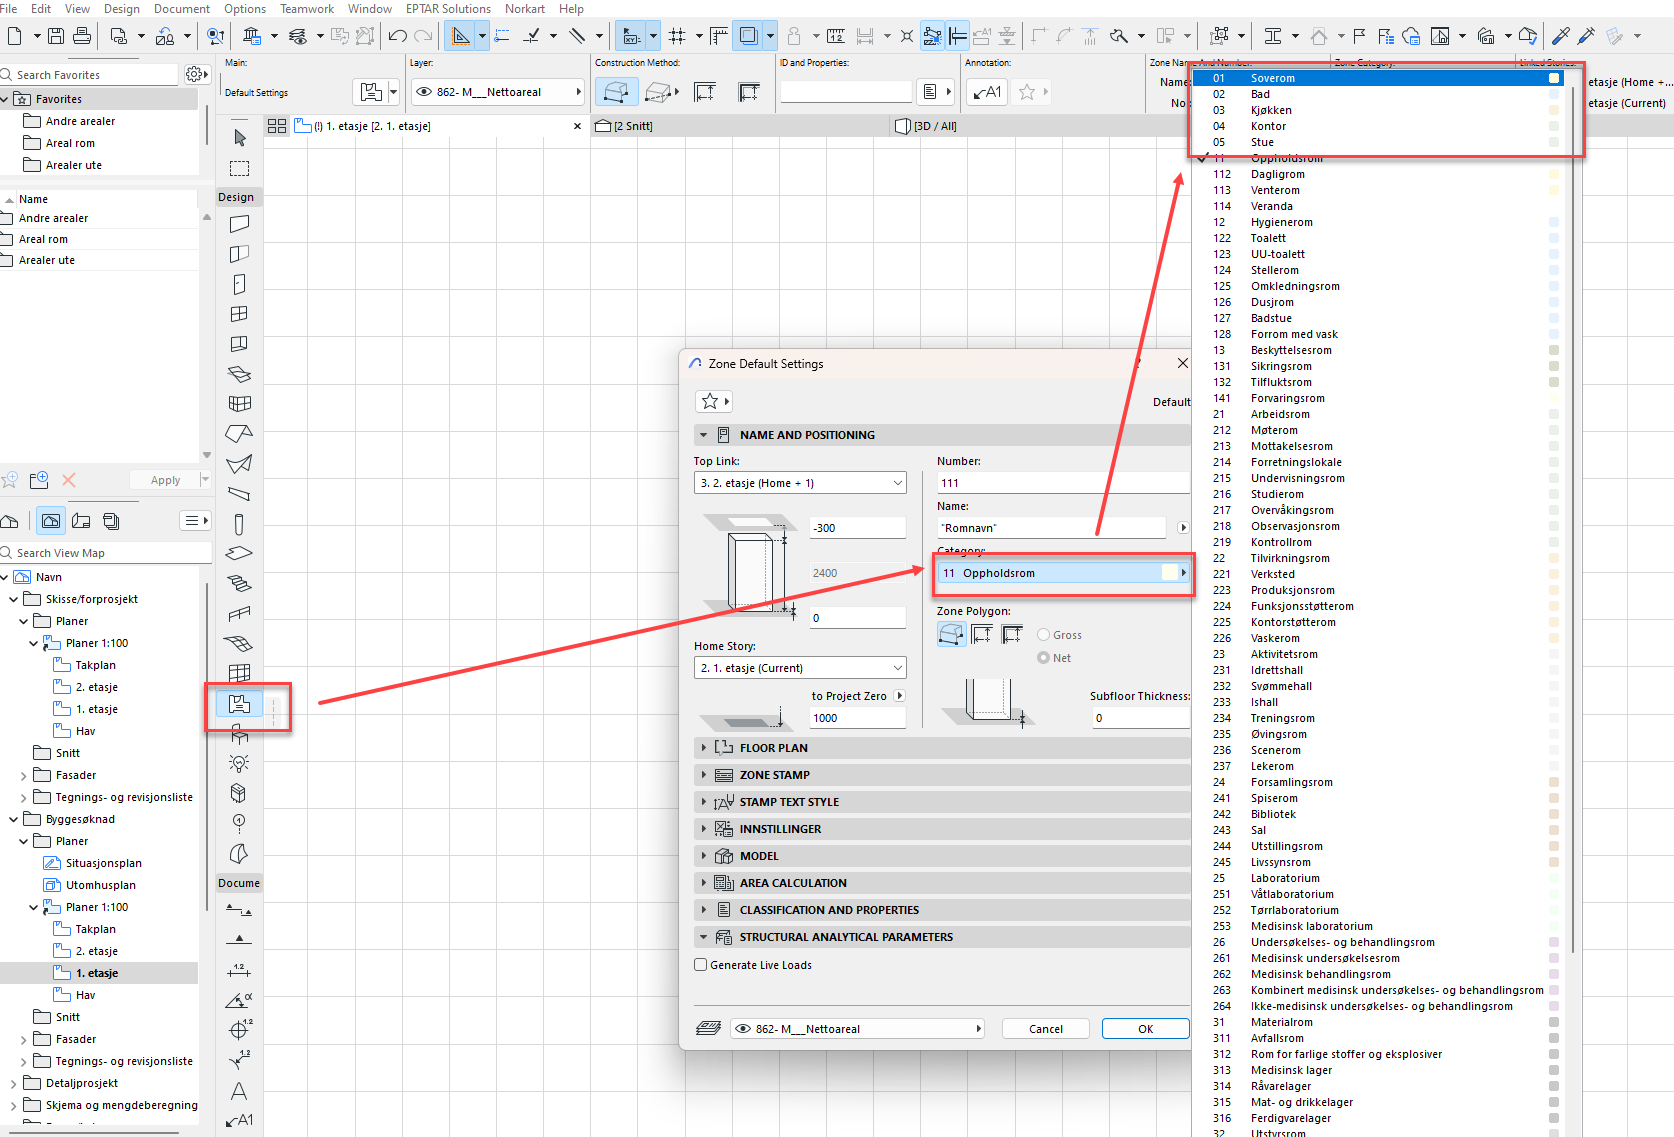This screenshot has height=1137, width=1674.
Task: Enable the Generate Live Loads checkbox
Action: point(701,965)
